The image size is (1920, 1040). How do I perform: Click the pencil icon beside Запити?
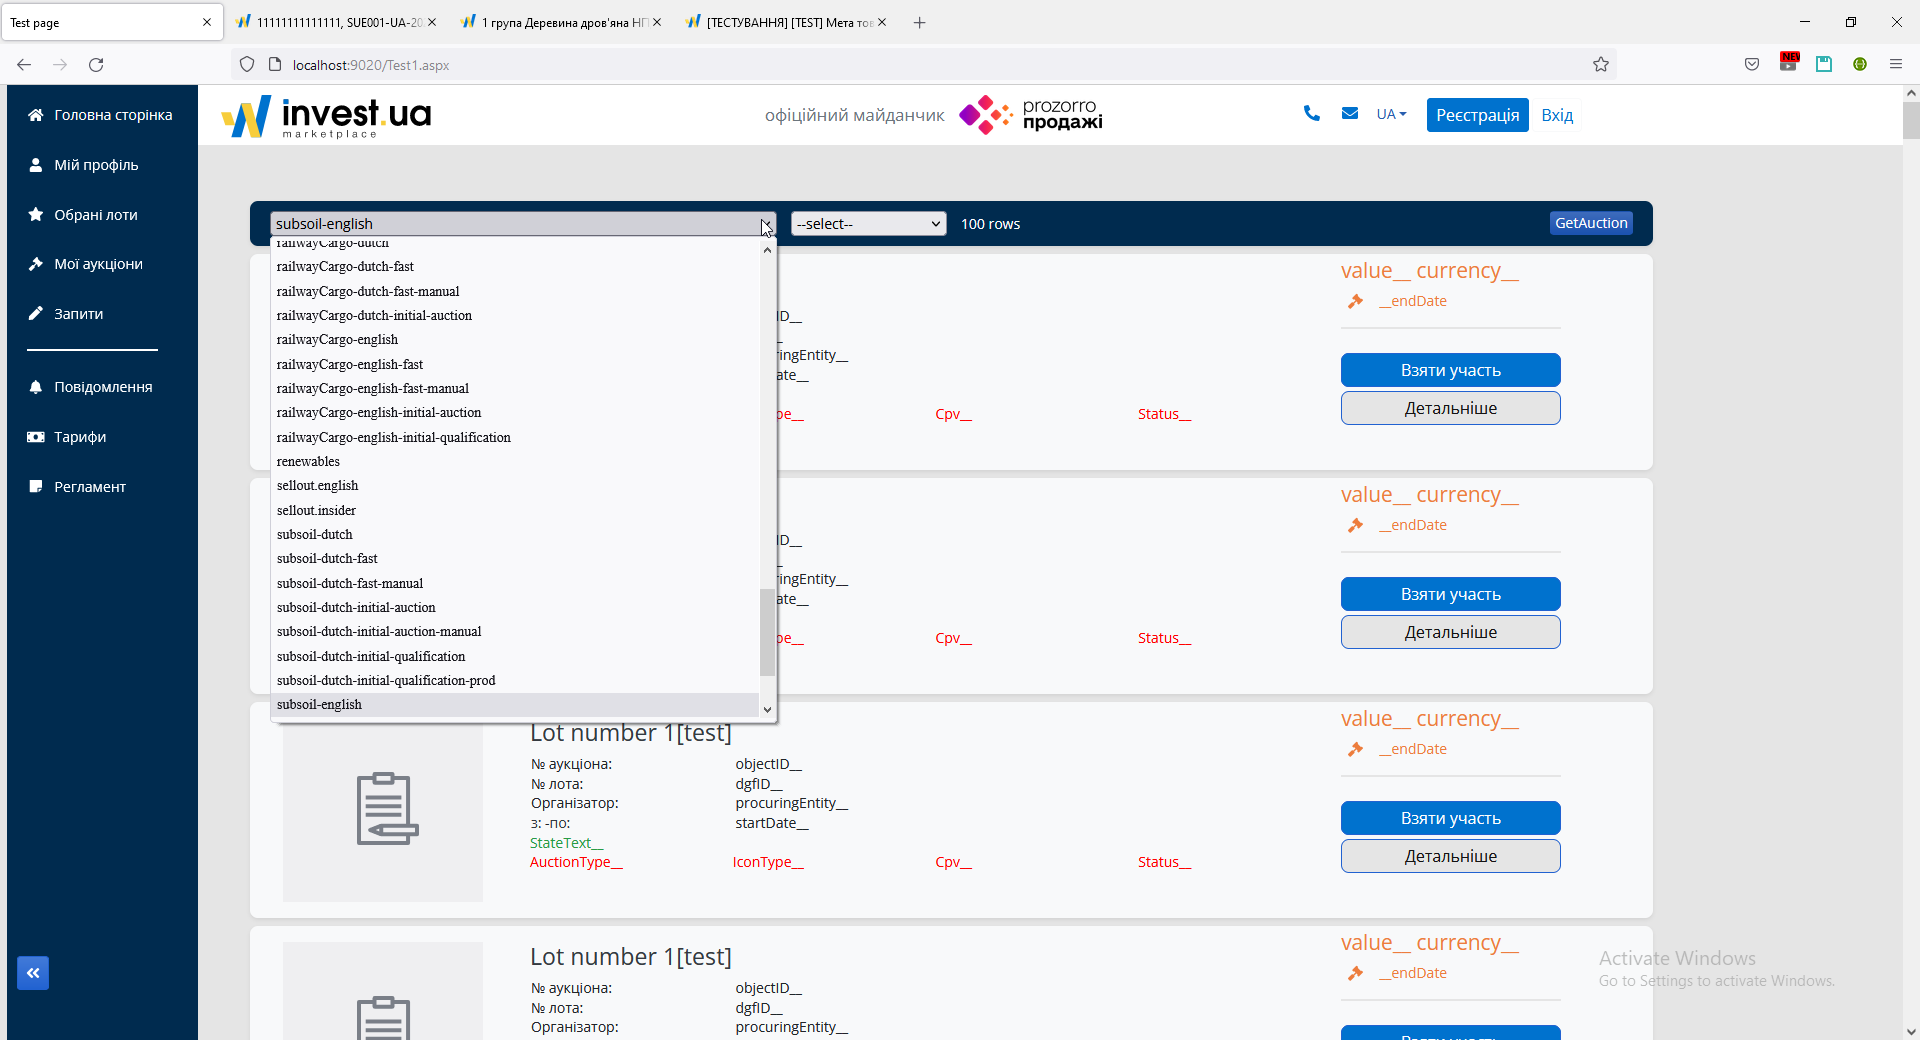point(36,314)
